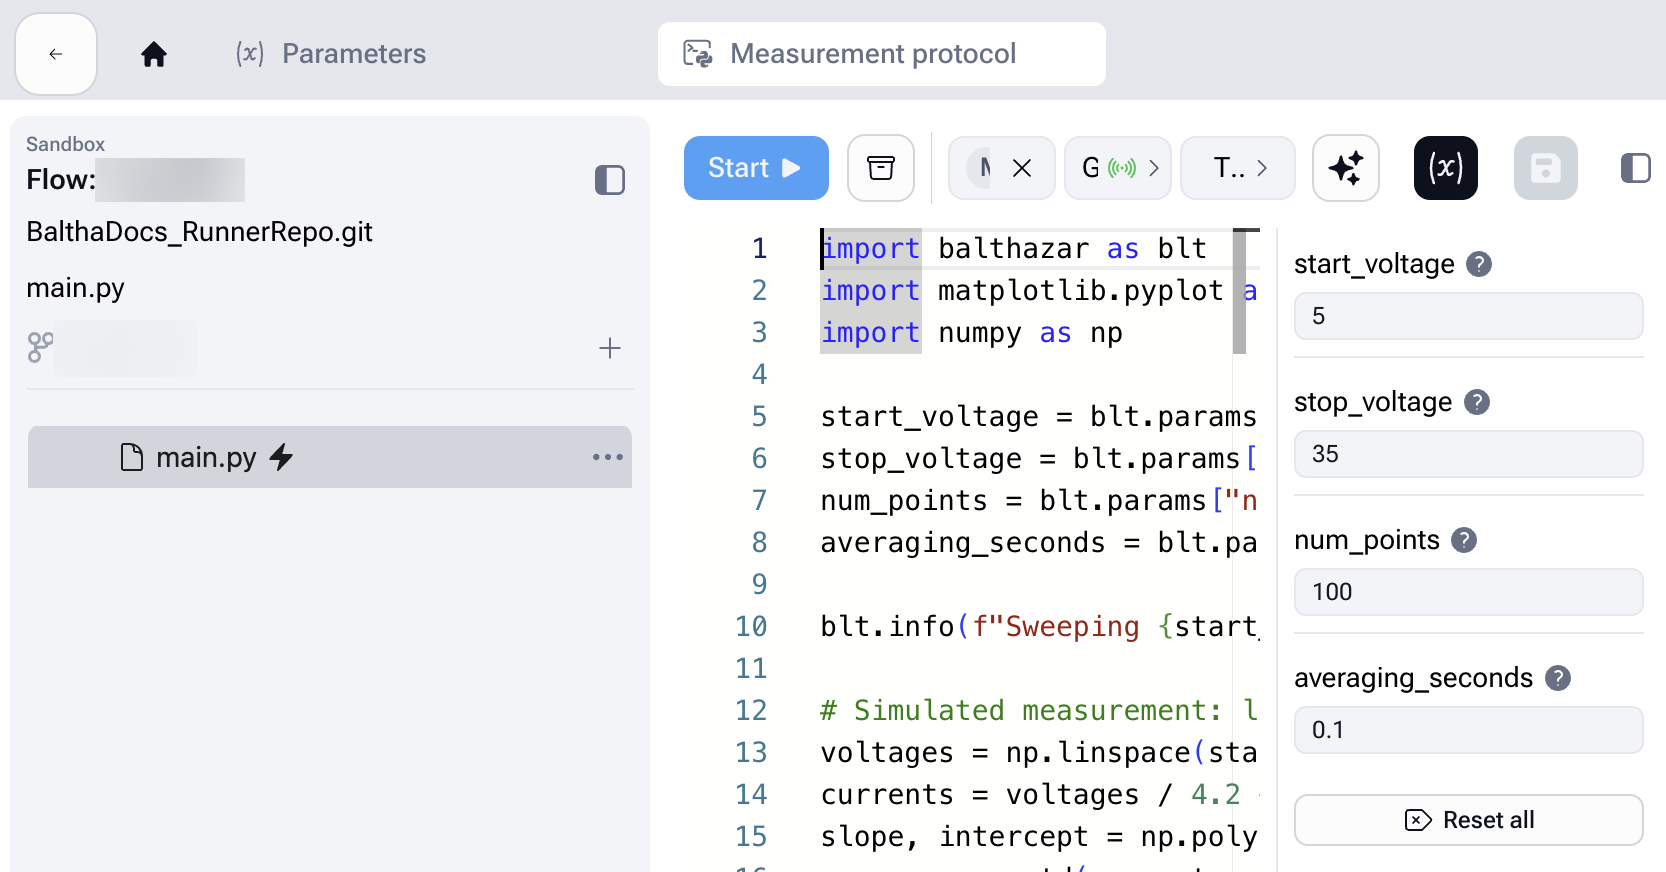
Task: Click the back arrow button
Action: pyautogui.click(x=56, y=54)
